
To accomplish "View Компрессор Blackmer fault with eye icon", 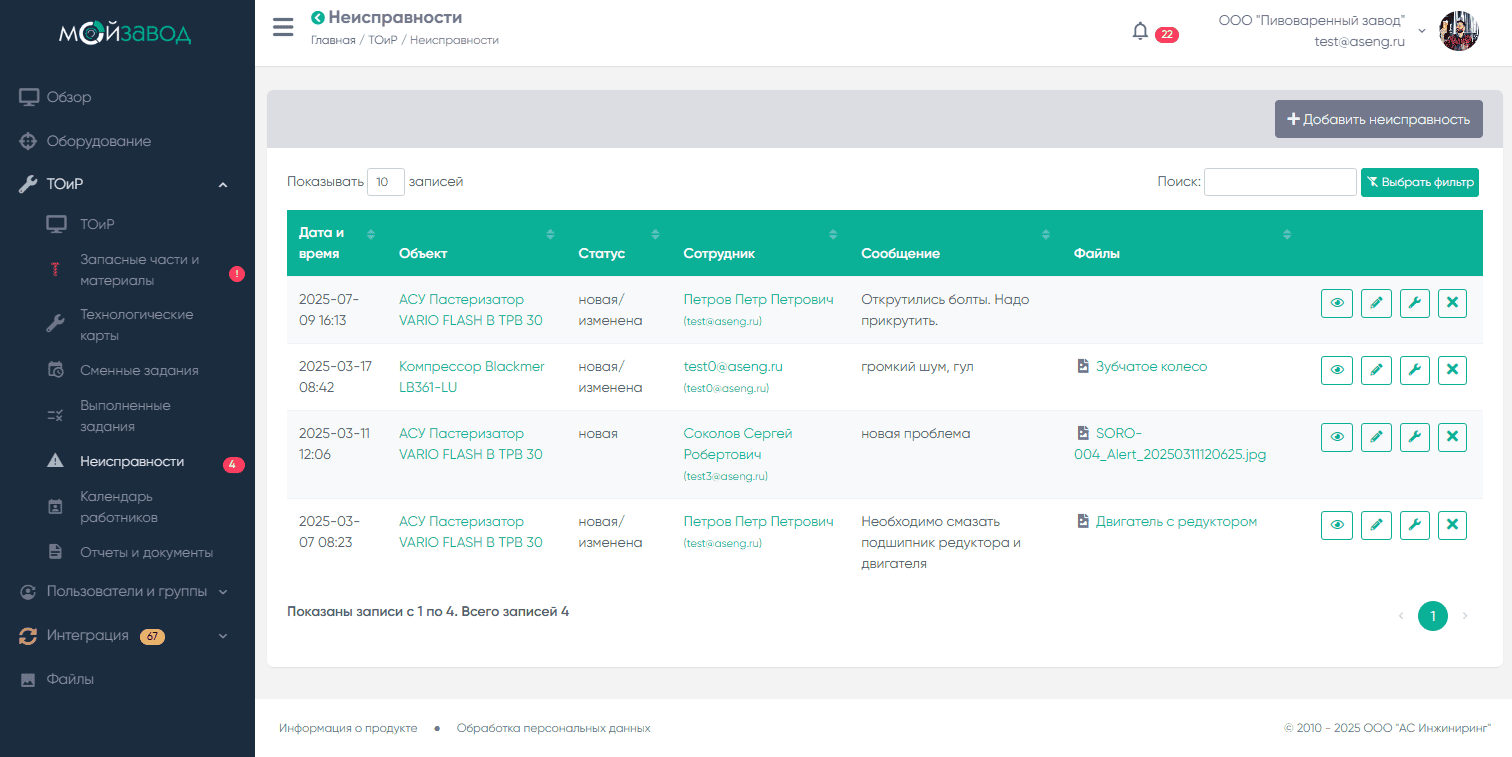I will pyautogui.click(x=1337, y=370).
